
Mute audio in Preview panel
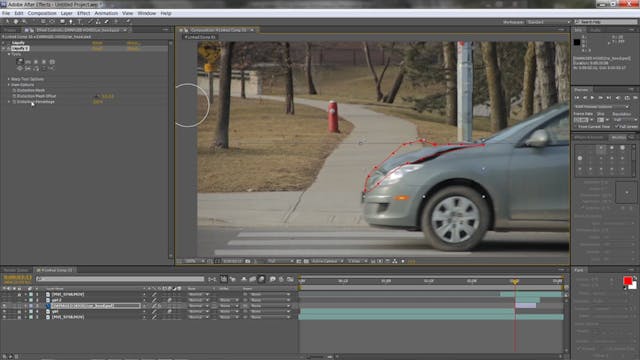coord(617,98)
